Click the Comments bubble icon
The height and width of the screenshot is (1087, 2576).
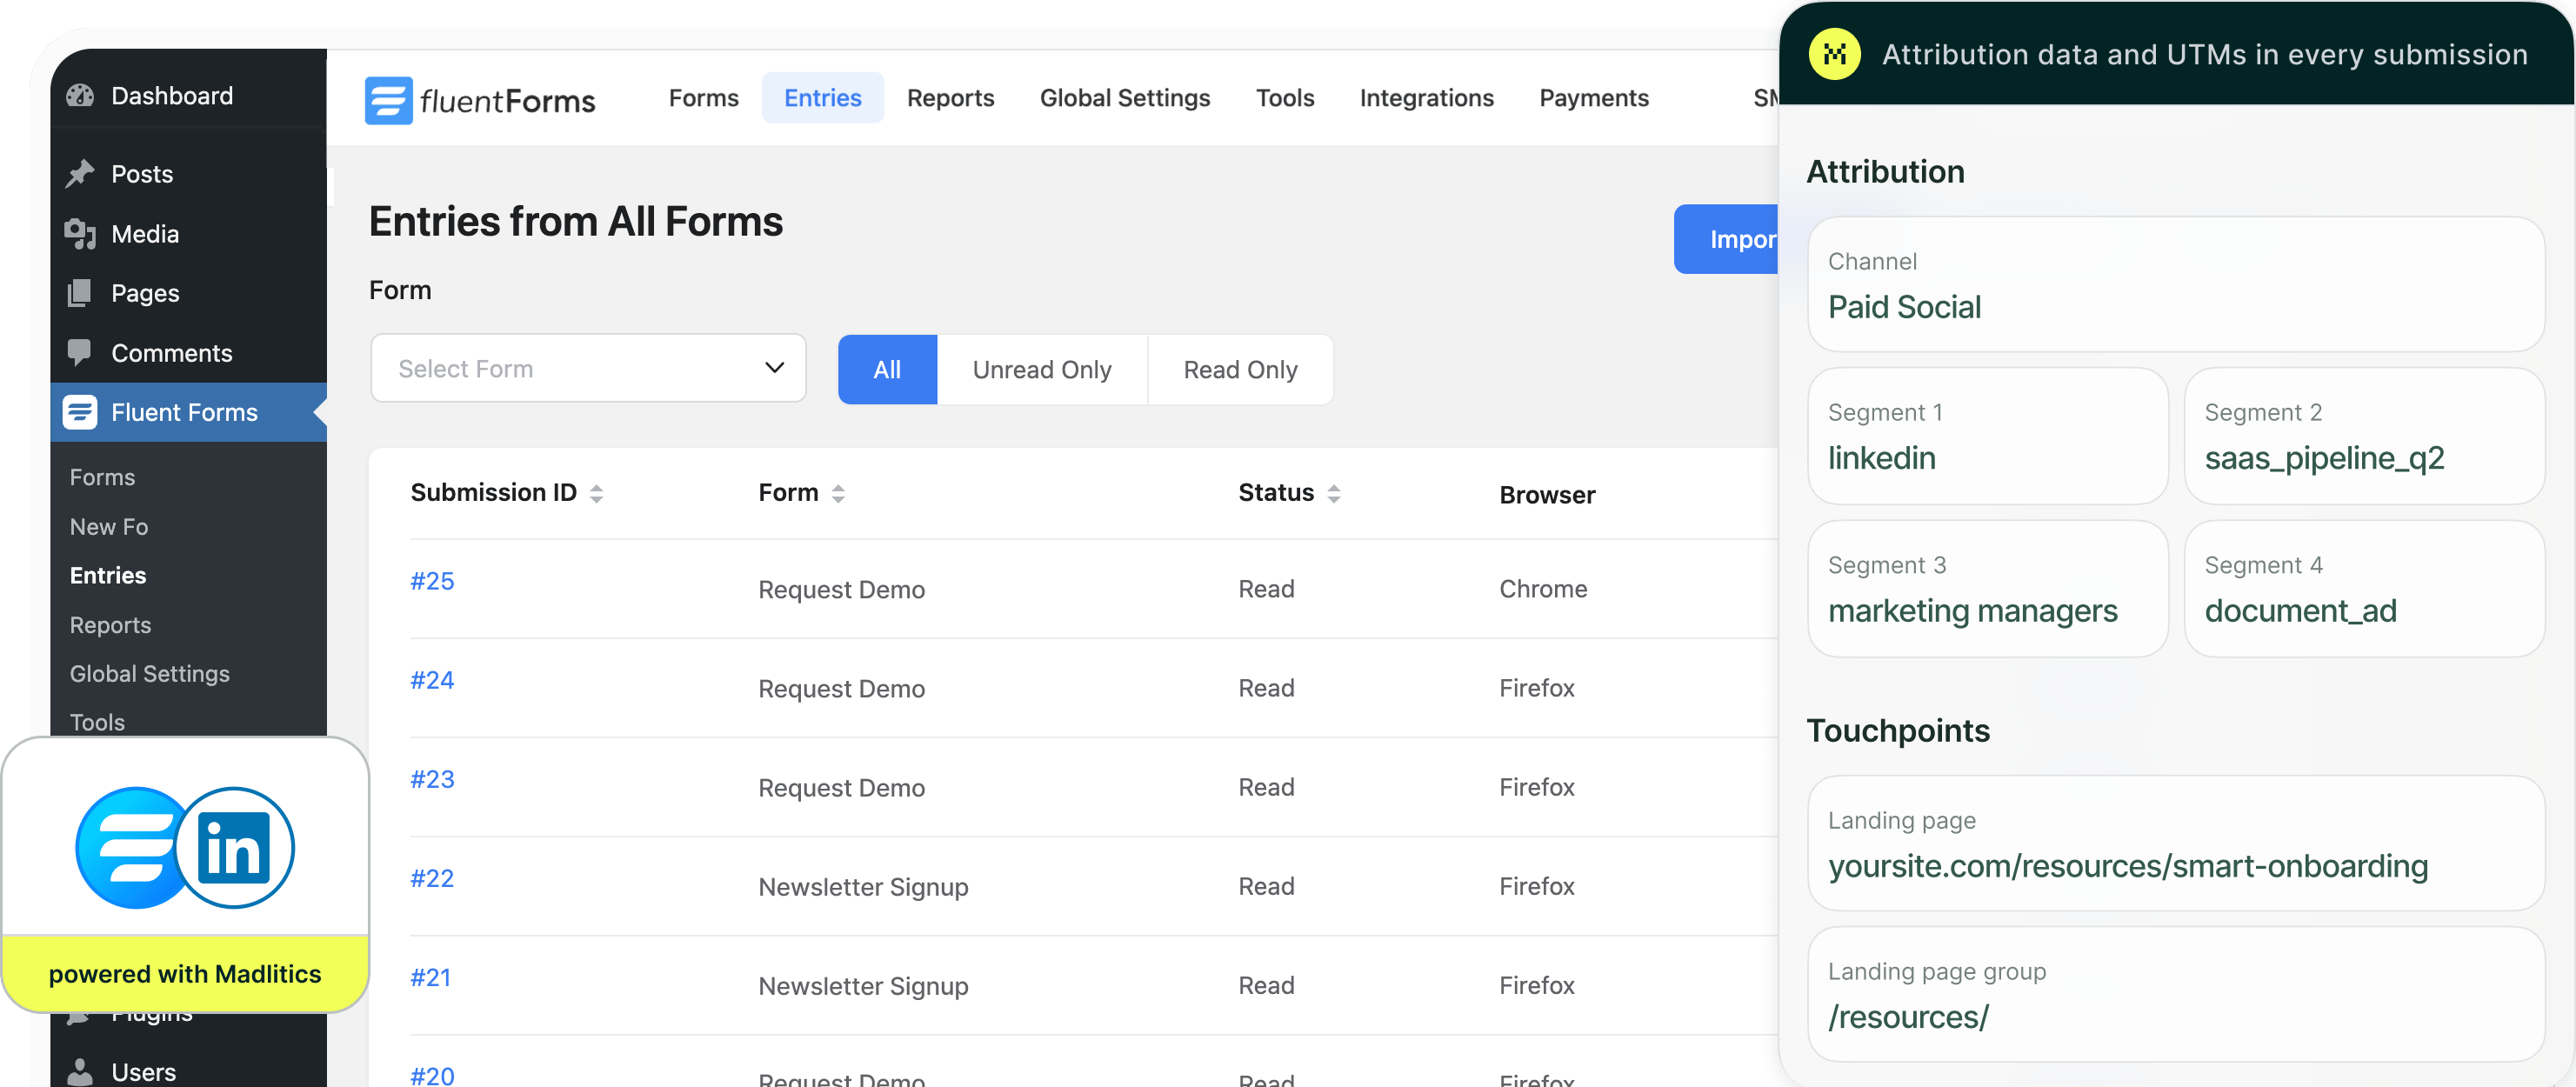(x=80, y=352)
